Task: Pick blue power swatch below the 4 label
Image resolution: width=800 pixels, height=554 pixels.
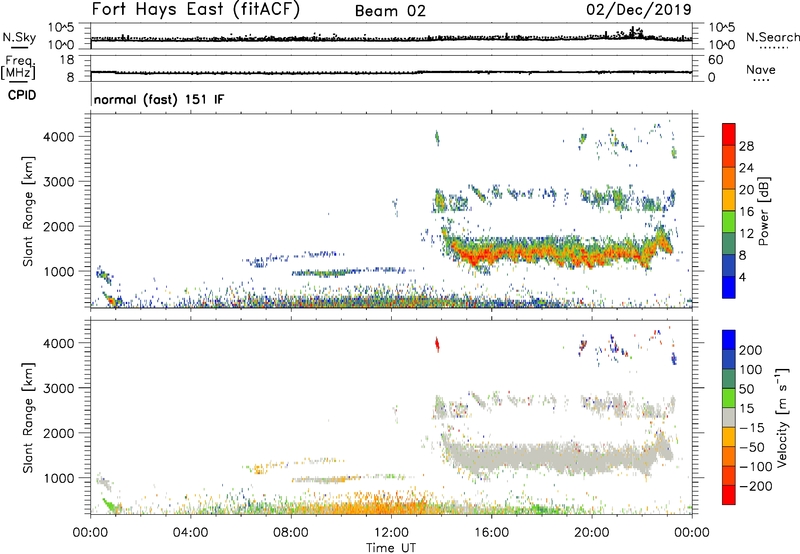Action: tap(729, 288)
